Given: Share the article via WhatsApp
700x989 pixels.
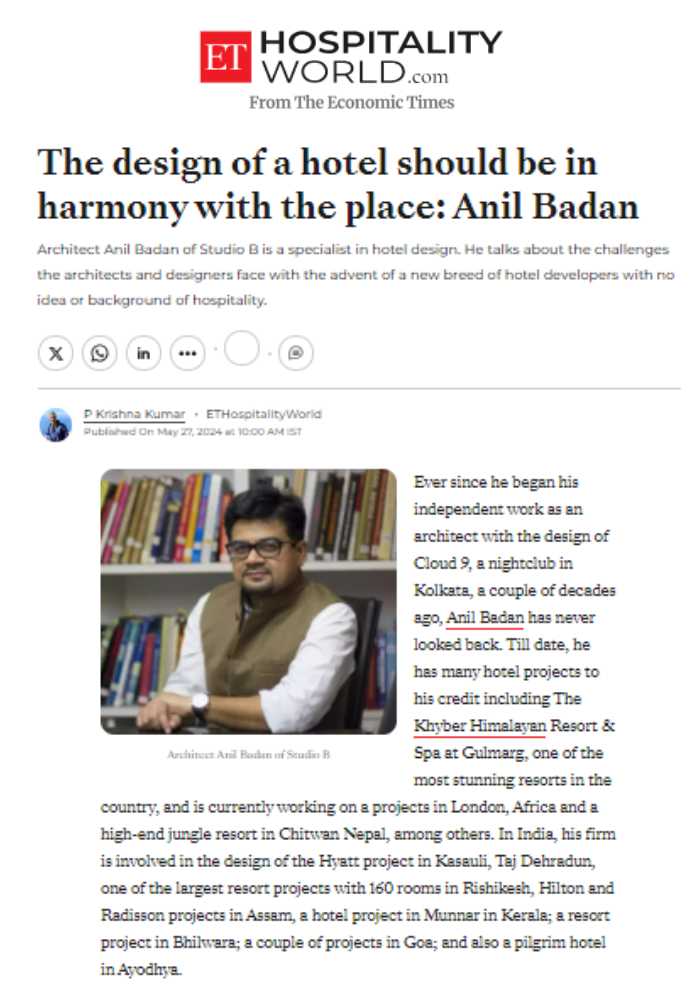Looking at the screenshot, I should pyautogui.click(x=100, y=353).
